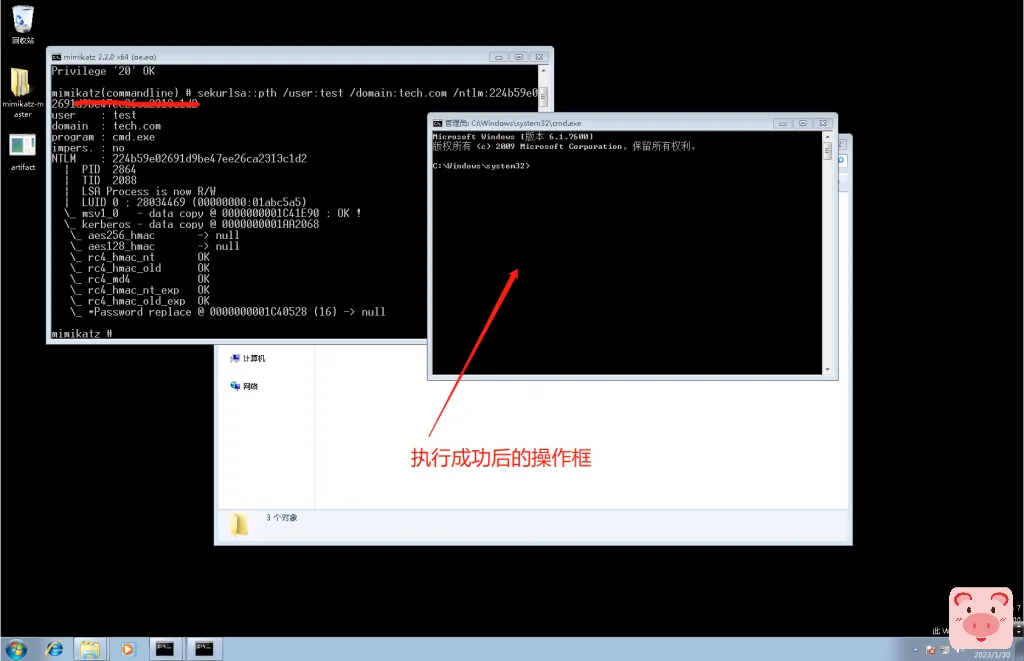Viewport: 1024px width, 661px height.
Task: Click scroll-up arrow in the cmd.exe window
Action: coord(827,137)
